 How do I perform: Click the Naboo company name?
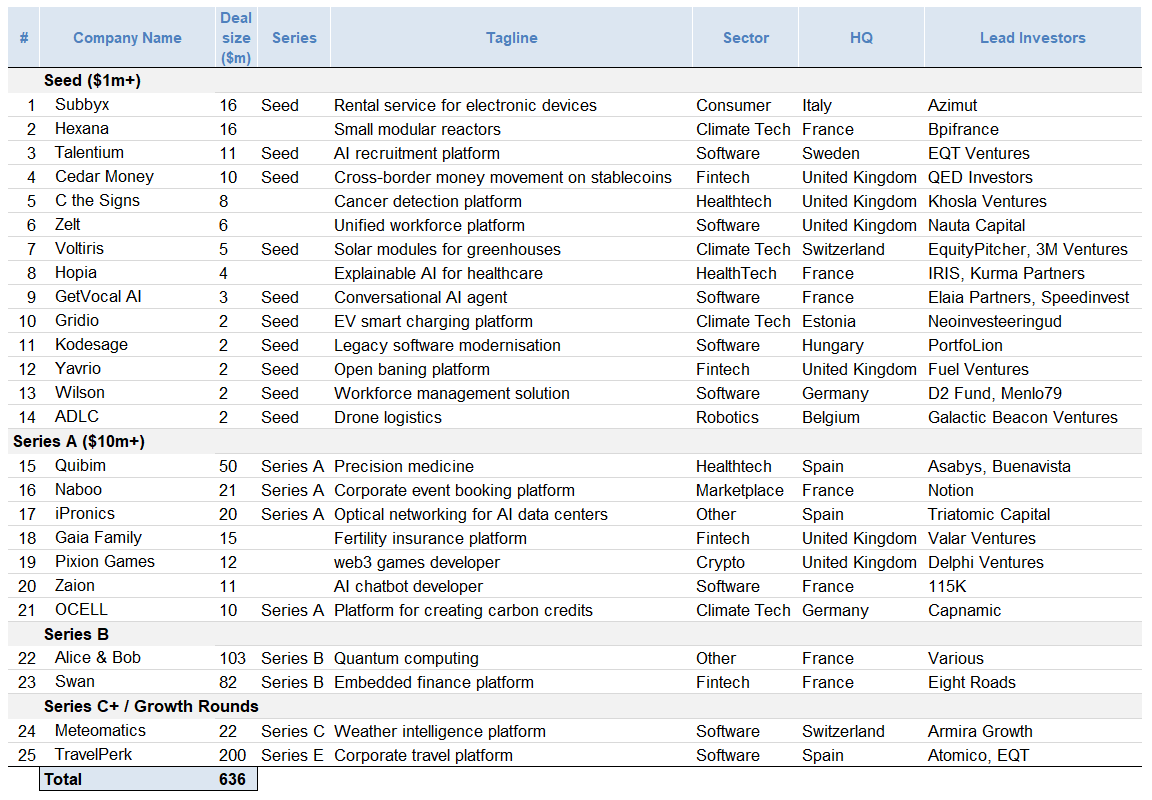click(x=79, y=490)
